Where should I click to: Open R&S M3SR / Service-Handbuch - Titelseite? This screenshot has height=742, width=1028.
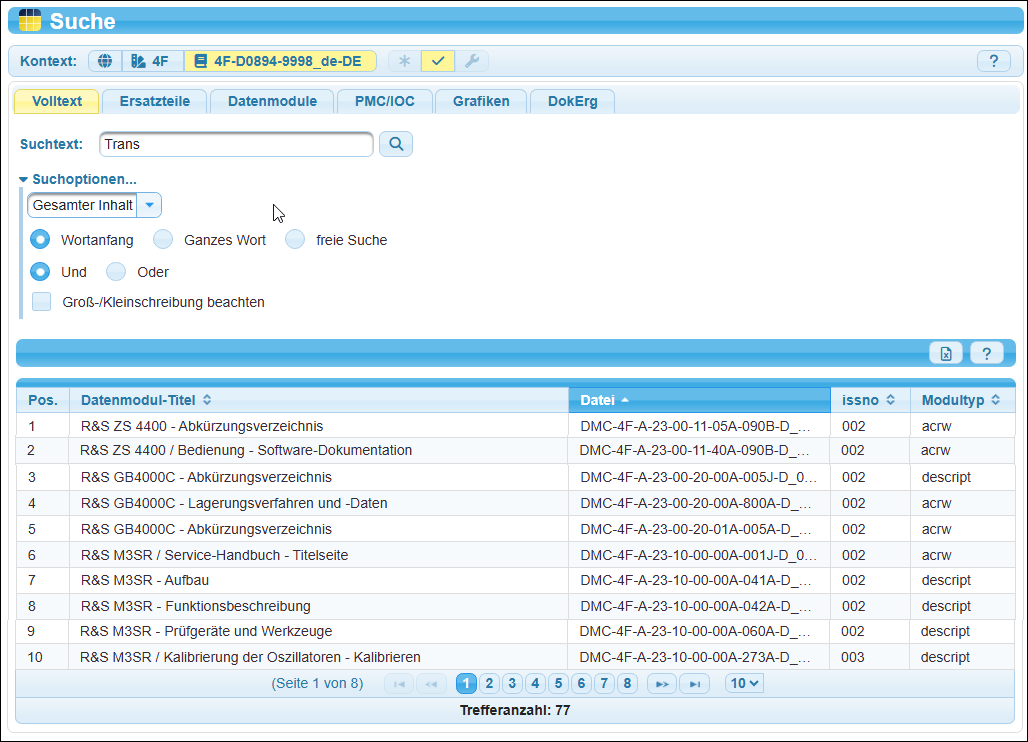pos(515,555)
